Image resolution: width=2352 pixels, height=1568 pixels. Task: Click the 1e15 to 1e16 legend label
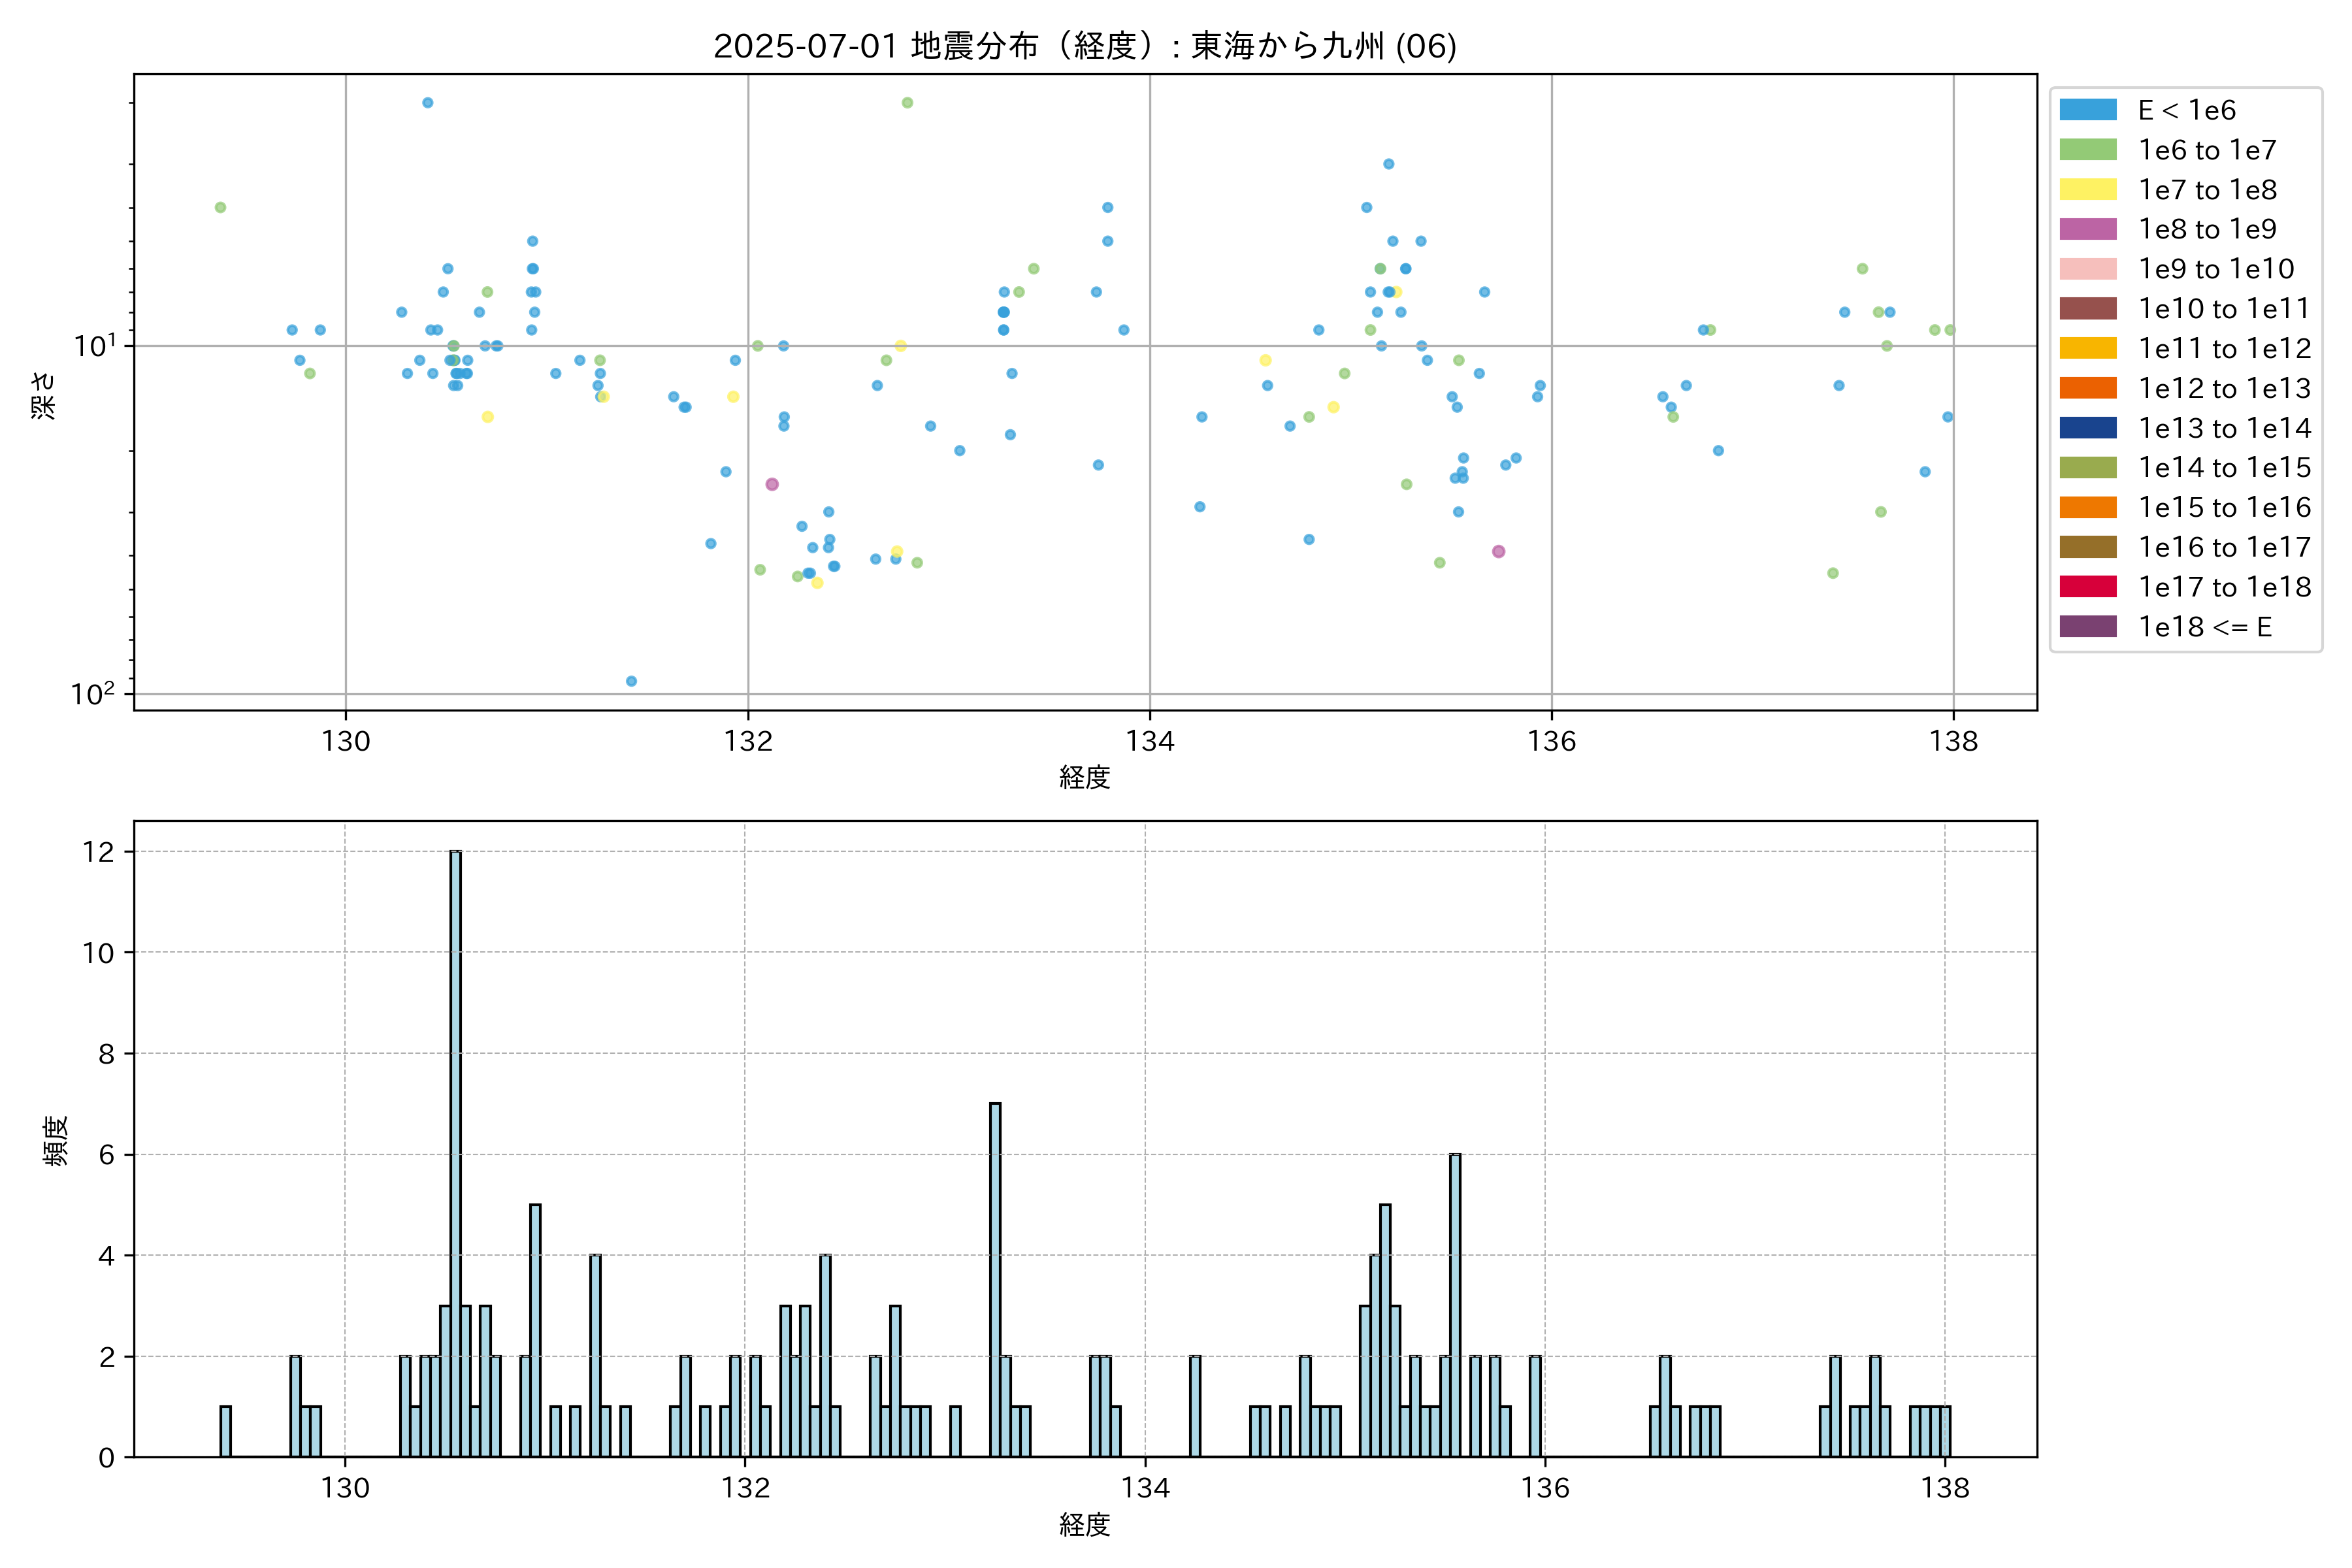click(x=2224, y=508)
